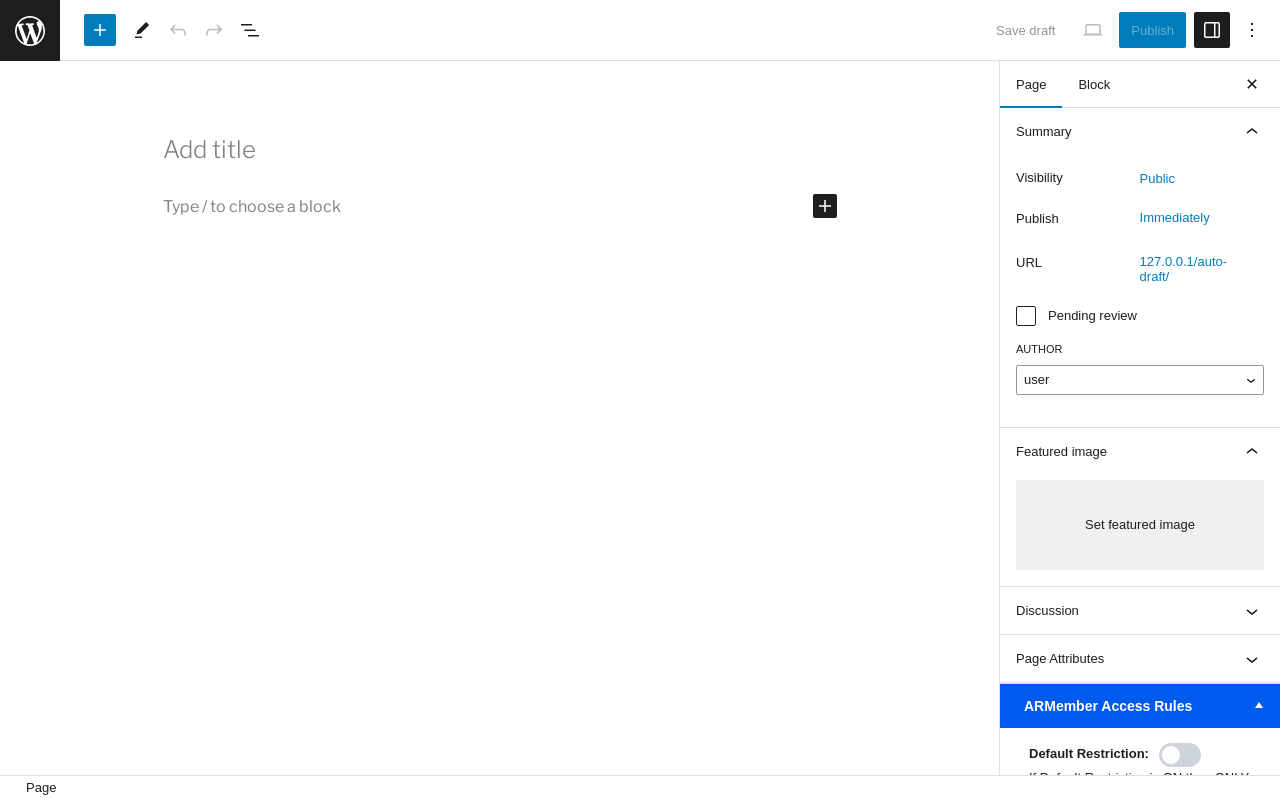Screen dimensions: 1280x800
Task: Click the WordPress logo icon
Action: (x=30, y=30)
